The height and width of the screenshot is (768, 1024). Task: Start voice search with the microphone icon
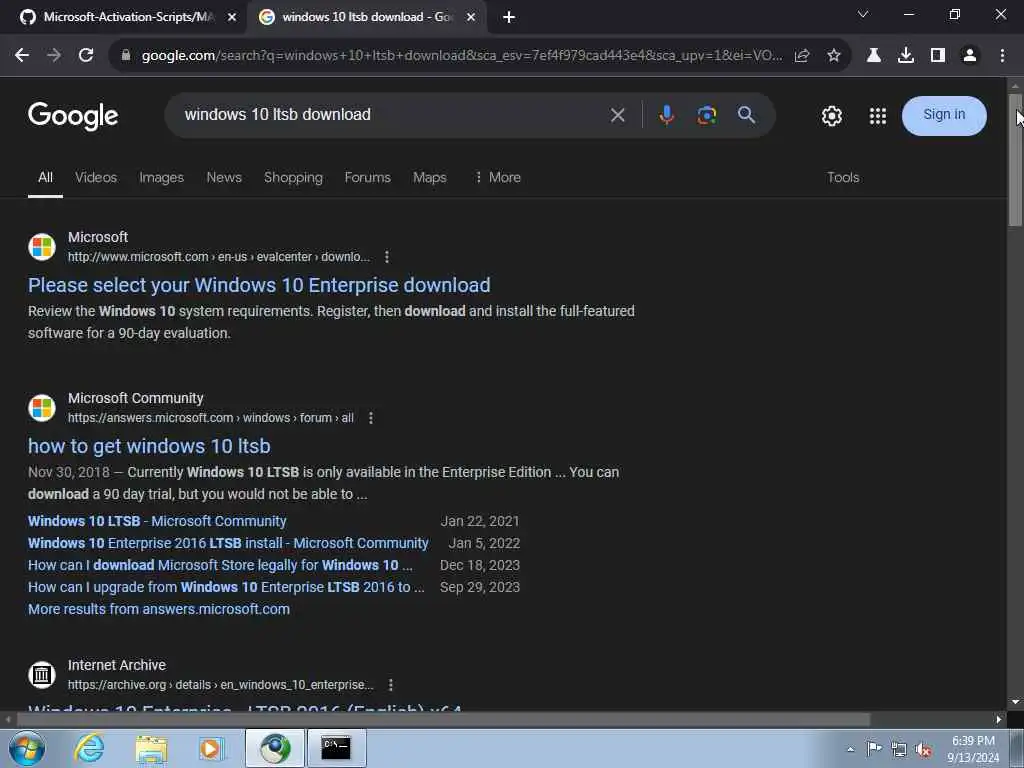pyautogui.click(x=666, y=116)
